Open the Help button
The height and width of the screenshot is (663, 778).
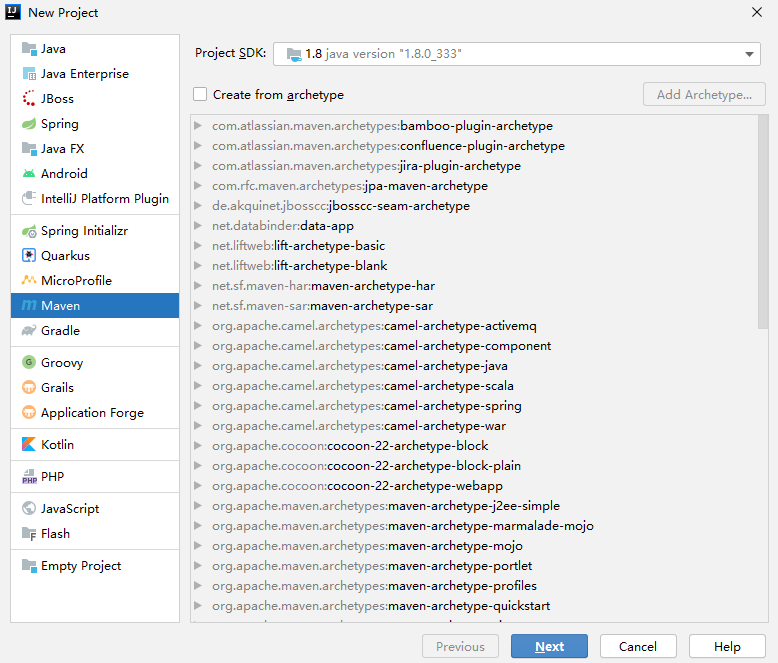pyautogui.click(x=727, y=647)
